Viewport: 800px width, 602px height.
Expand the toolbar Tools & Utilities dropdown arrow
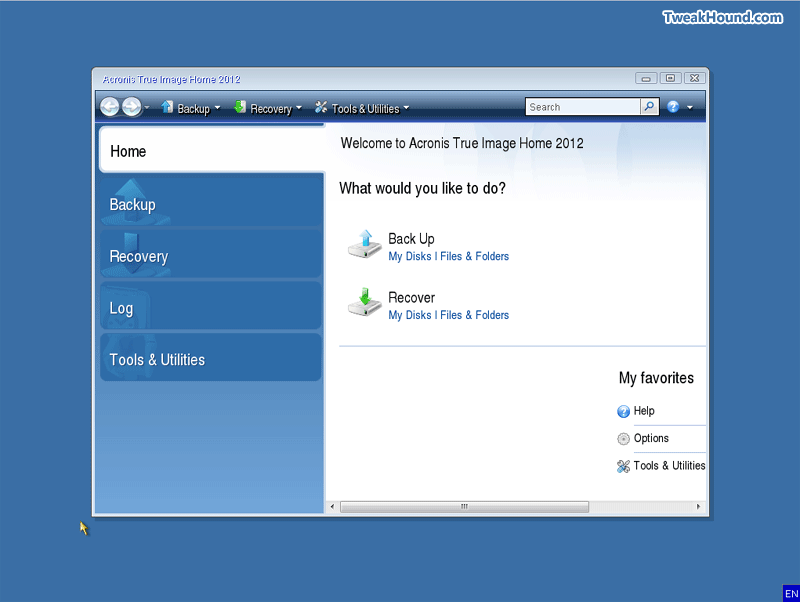(407, 108)
